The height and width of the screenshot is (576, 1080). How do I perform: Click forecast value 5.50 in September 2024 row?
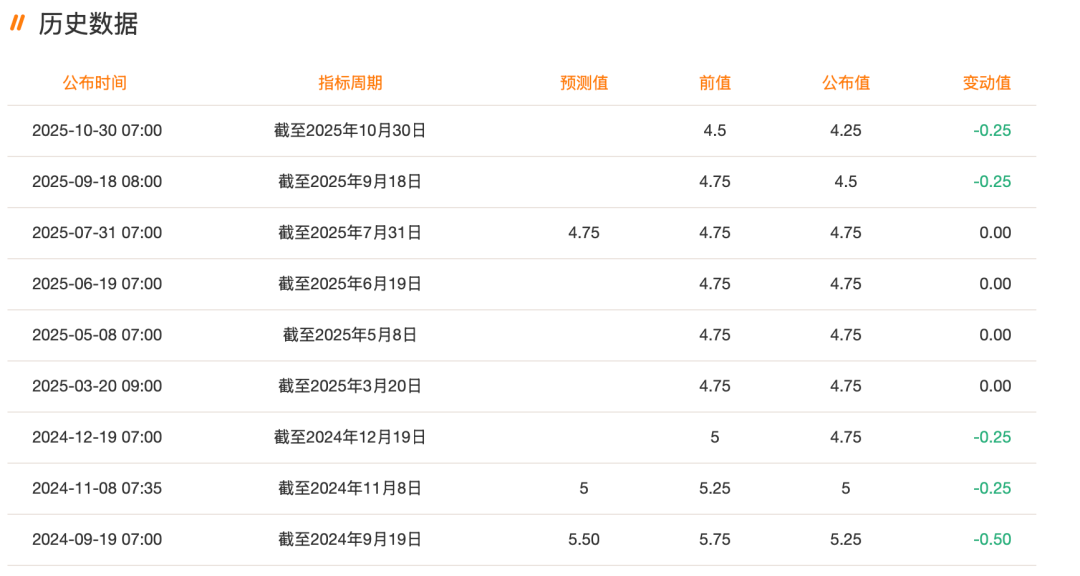[x=584, y=539]
